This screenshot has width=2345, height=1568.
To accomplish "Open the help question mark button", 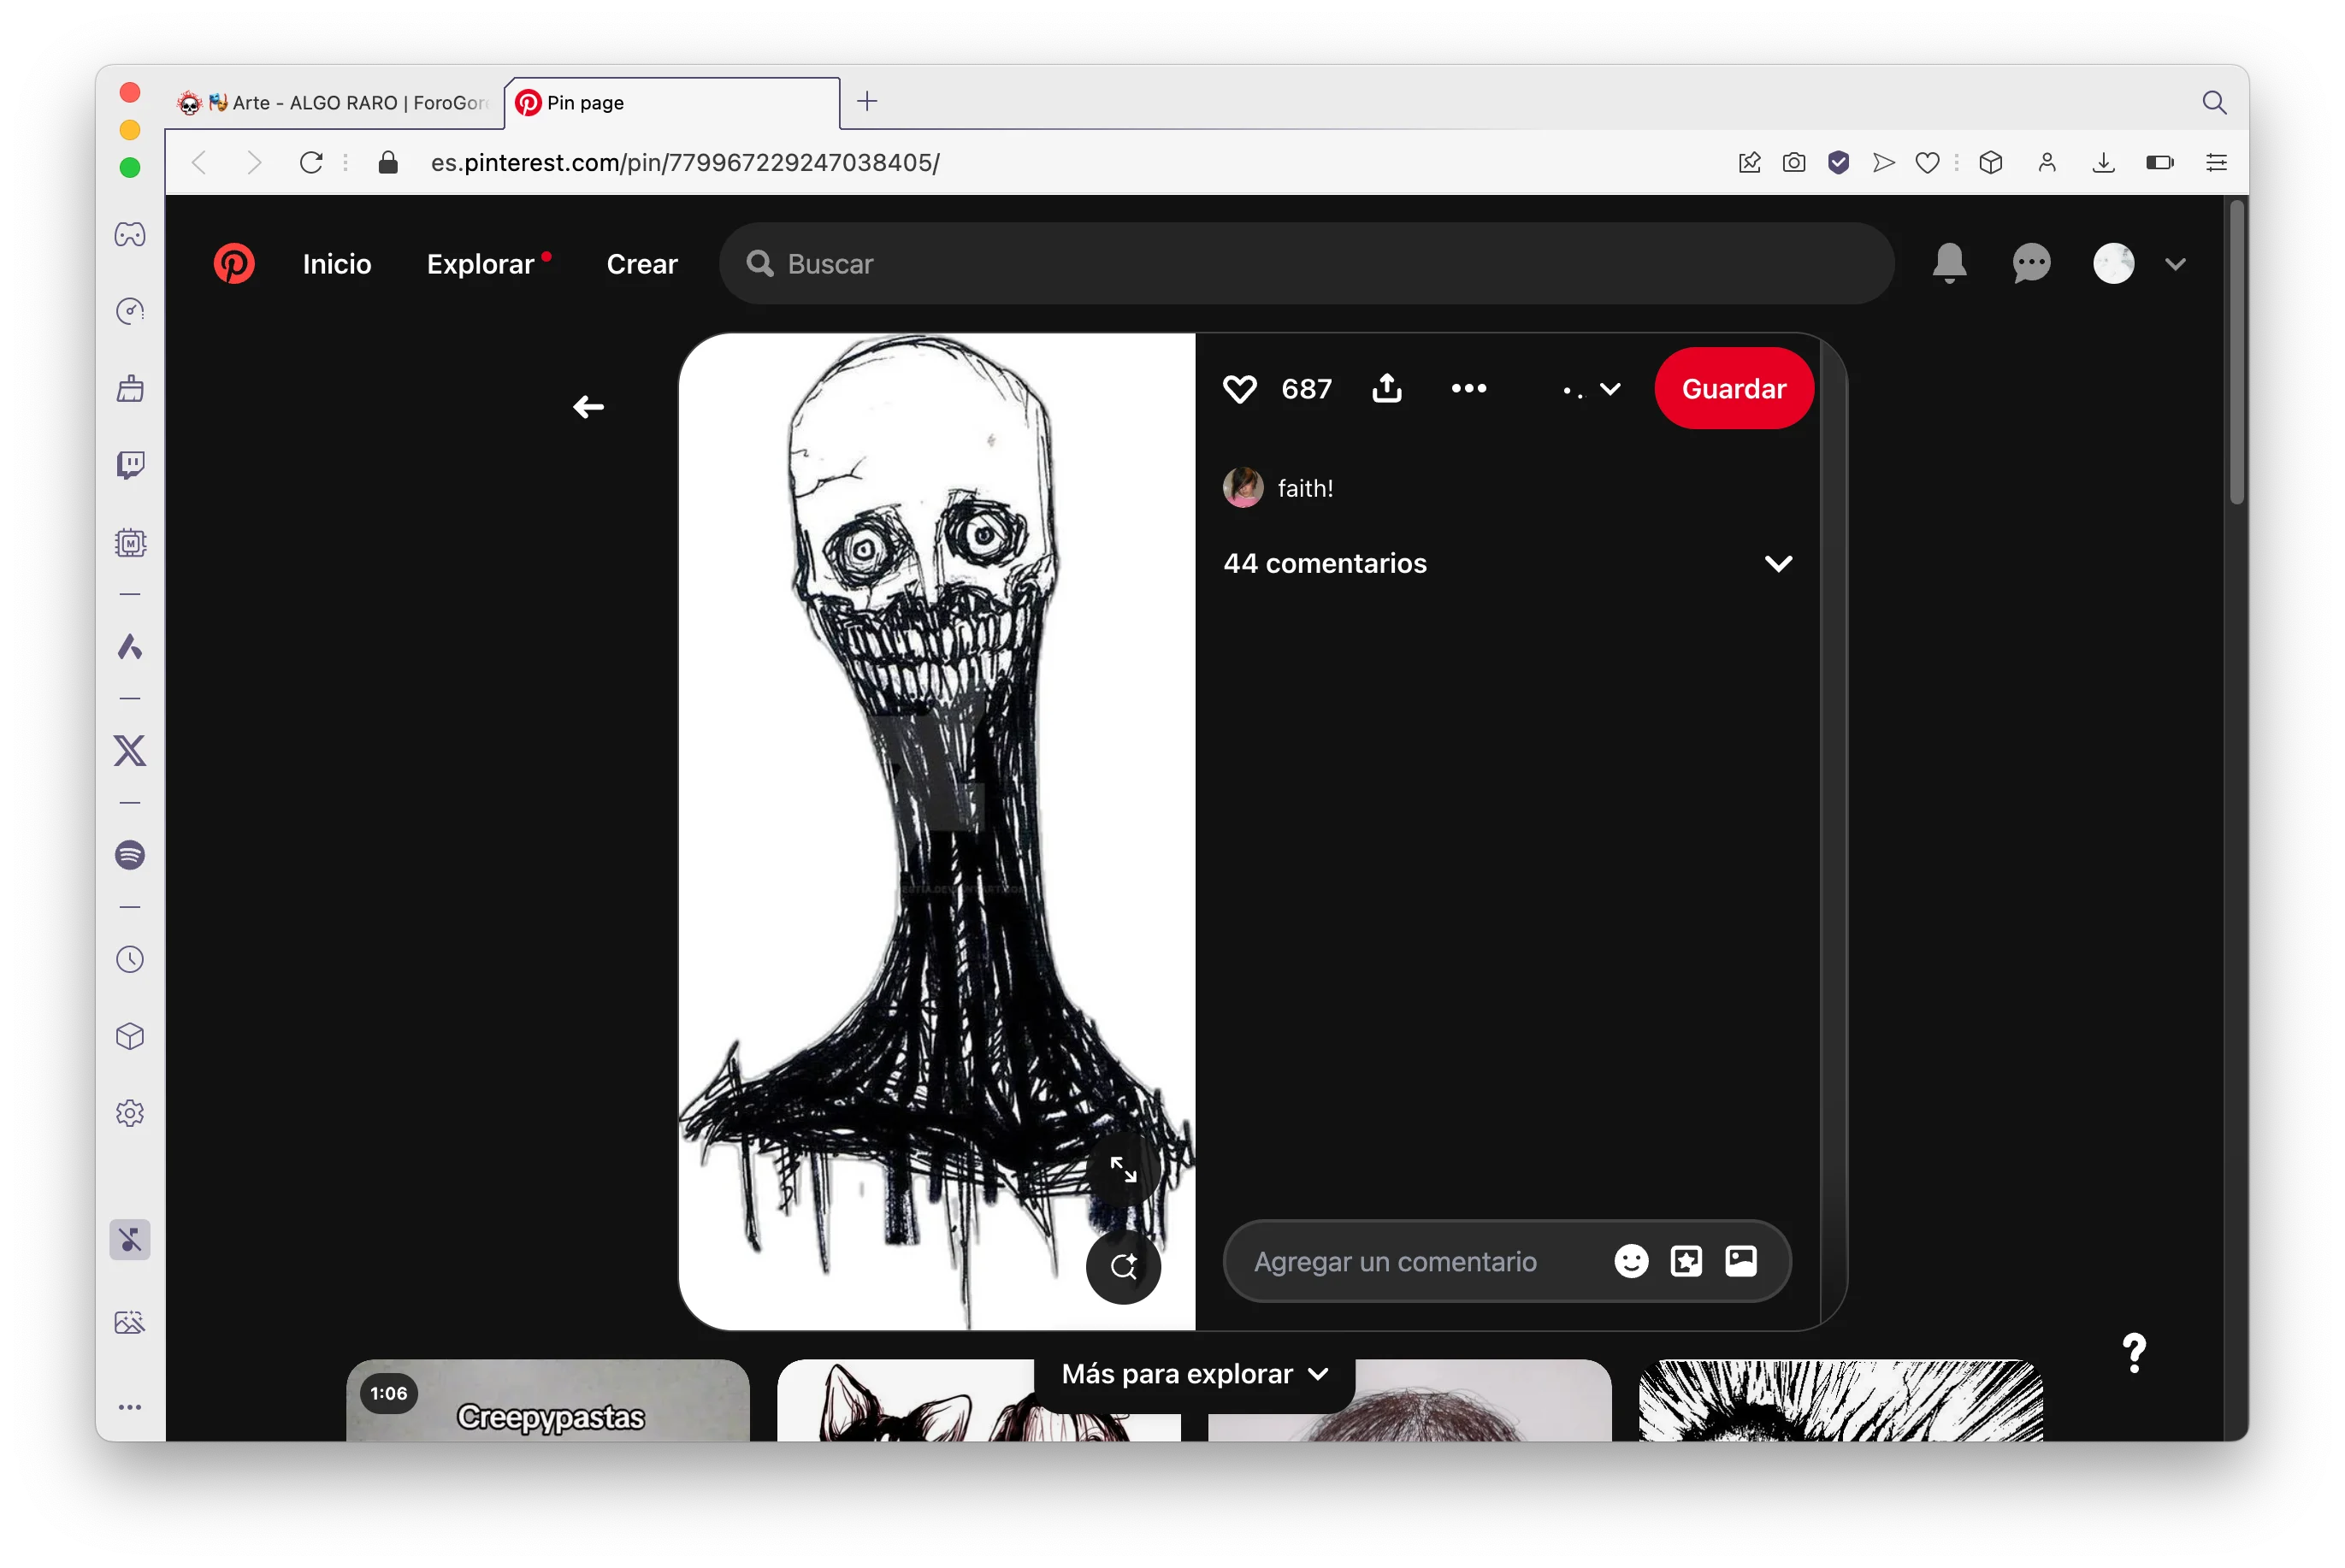I will 2134,1353.
